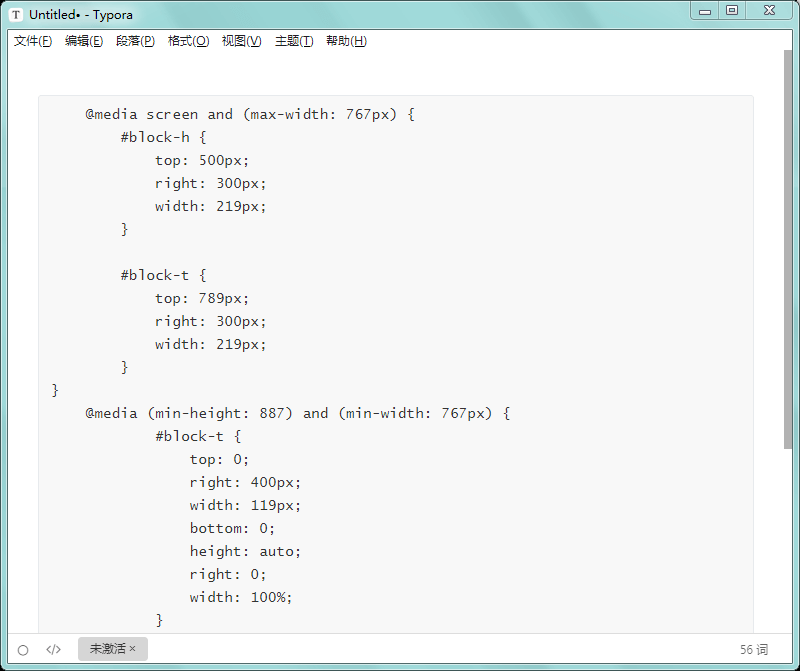Click the 未激活 activation button
Image resolution: width=800 pixels, height=671 pixels.
[x=107, y=649]
